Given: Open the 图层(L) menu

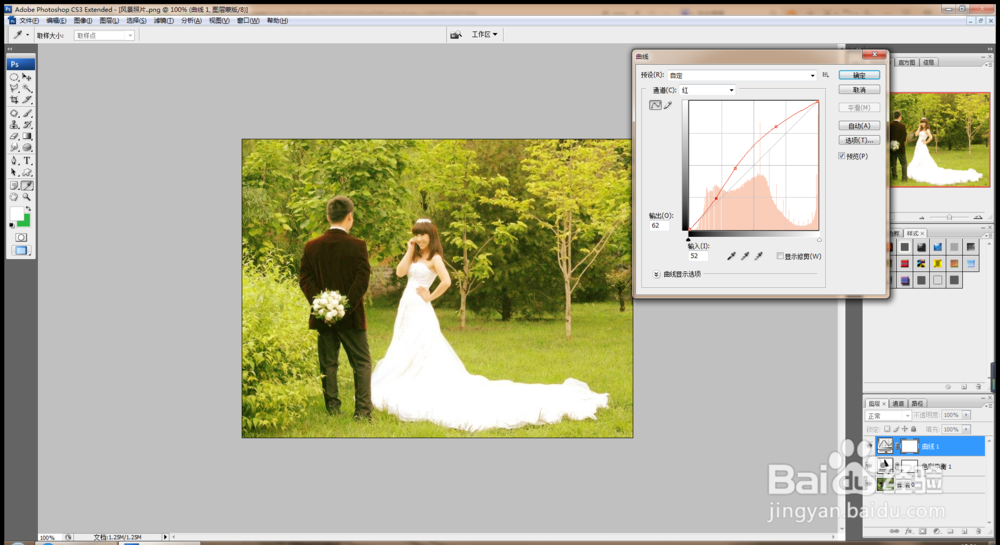Looking at the screenshot, I should (109, 20).
